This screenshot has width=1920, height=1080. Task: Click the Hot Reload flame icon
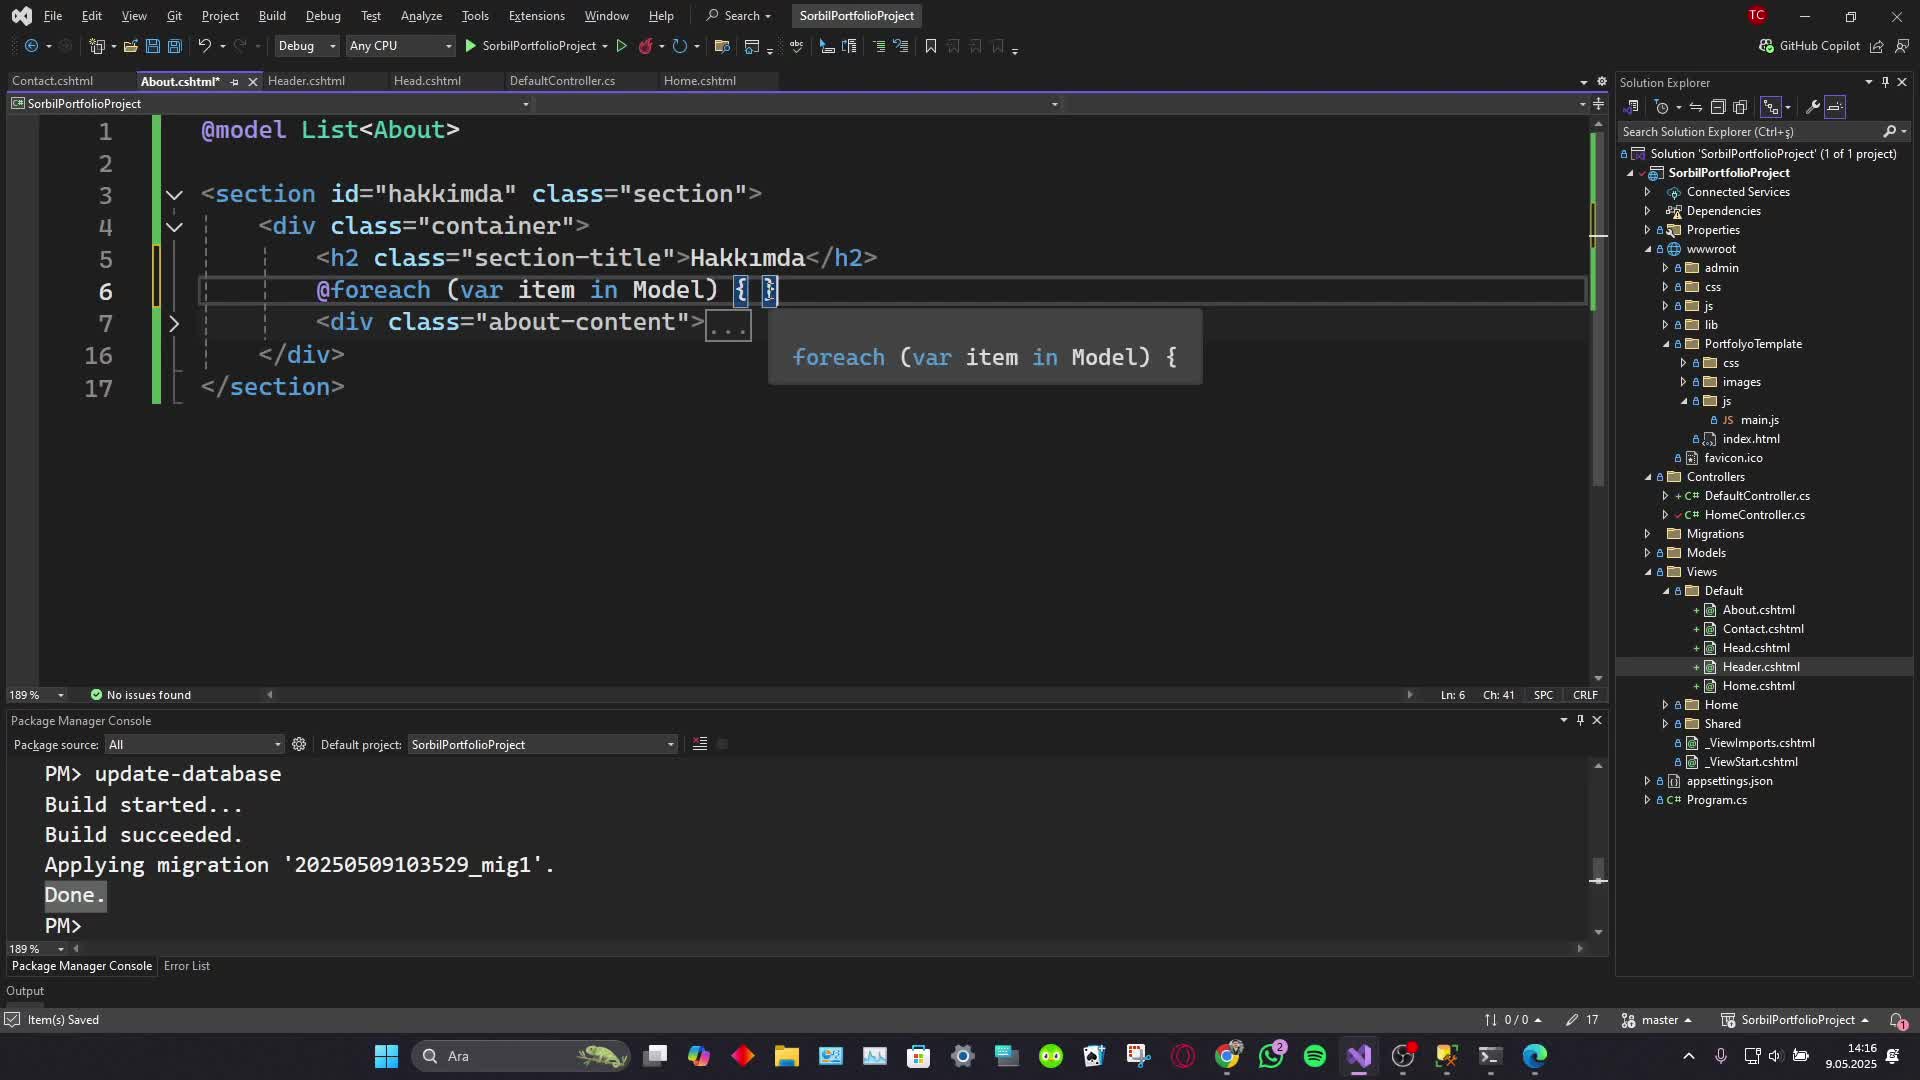coord(645,46)
